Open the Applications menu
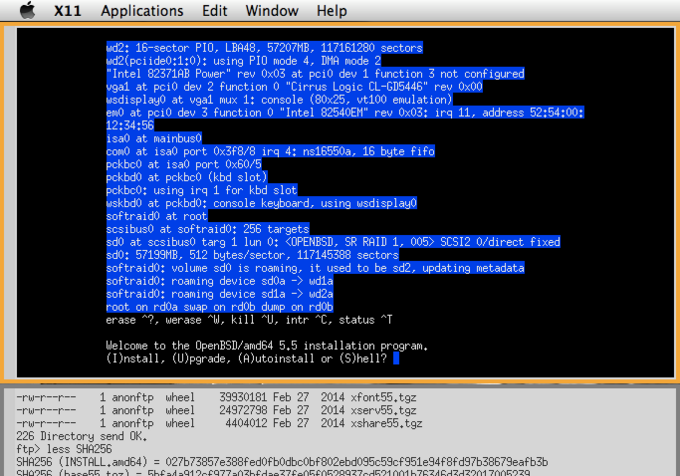680x476 pixels. click(x=142, y=11)
